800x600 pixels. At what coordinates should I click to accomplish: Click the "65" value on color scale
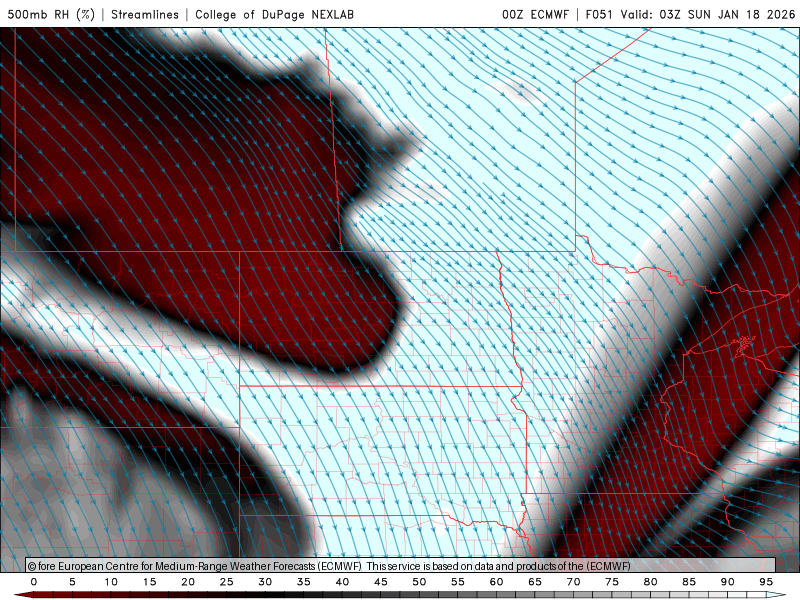[x=535, y=582]
